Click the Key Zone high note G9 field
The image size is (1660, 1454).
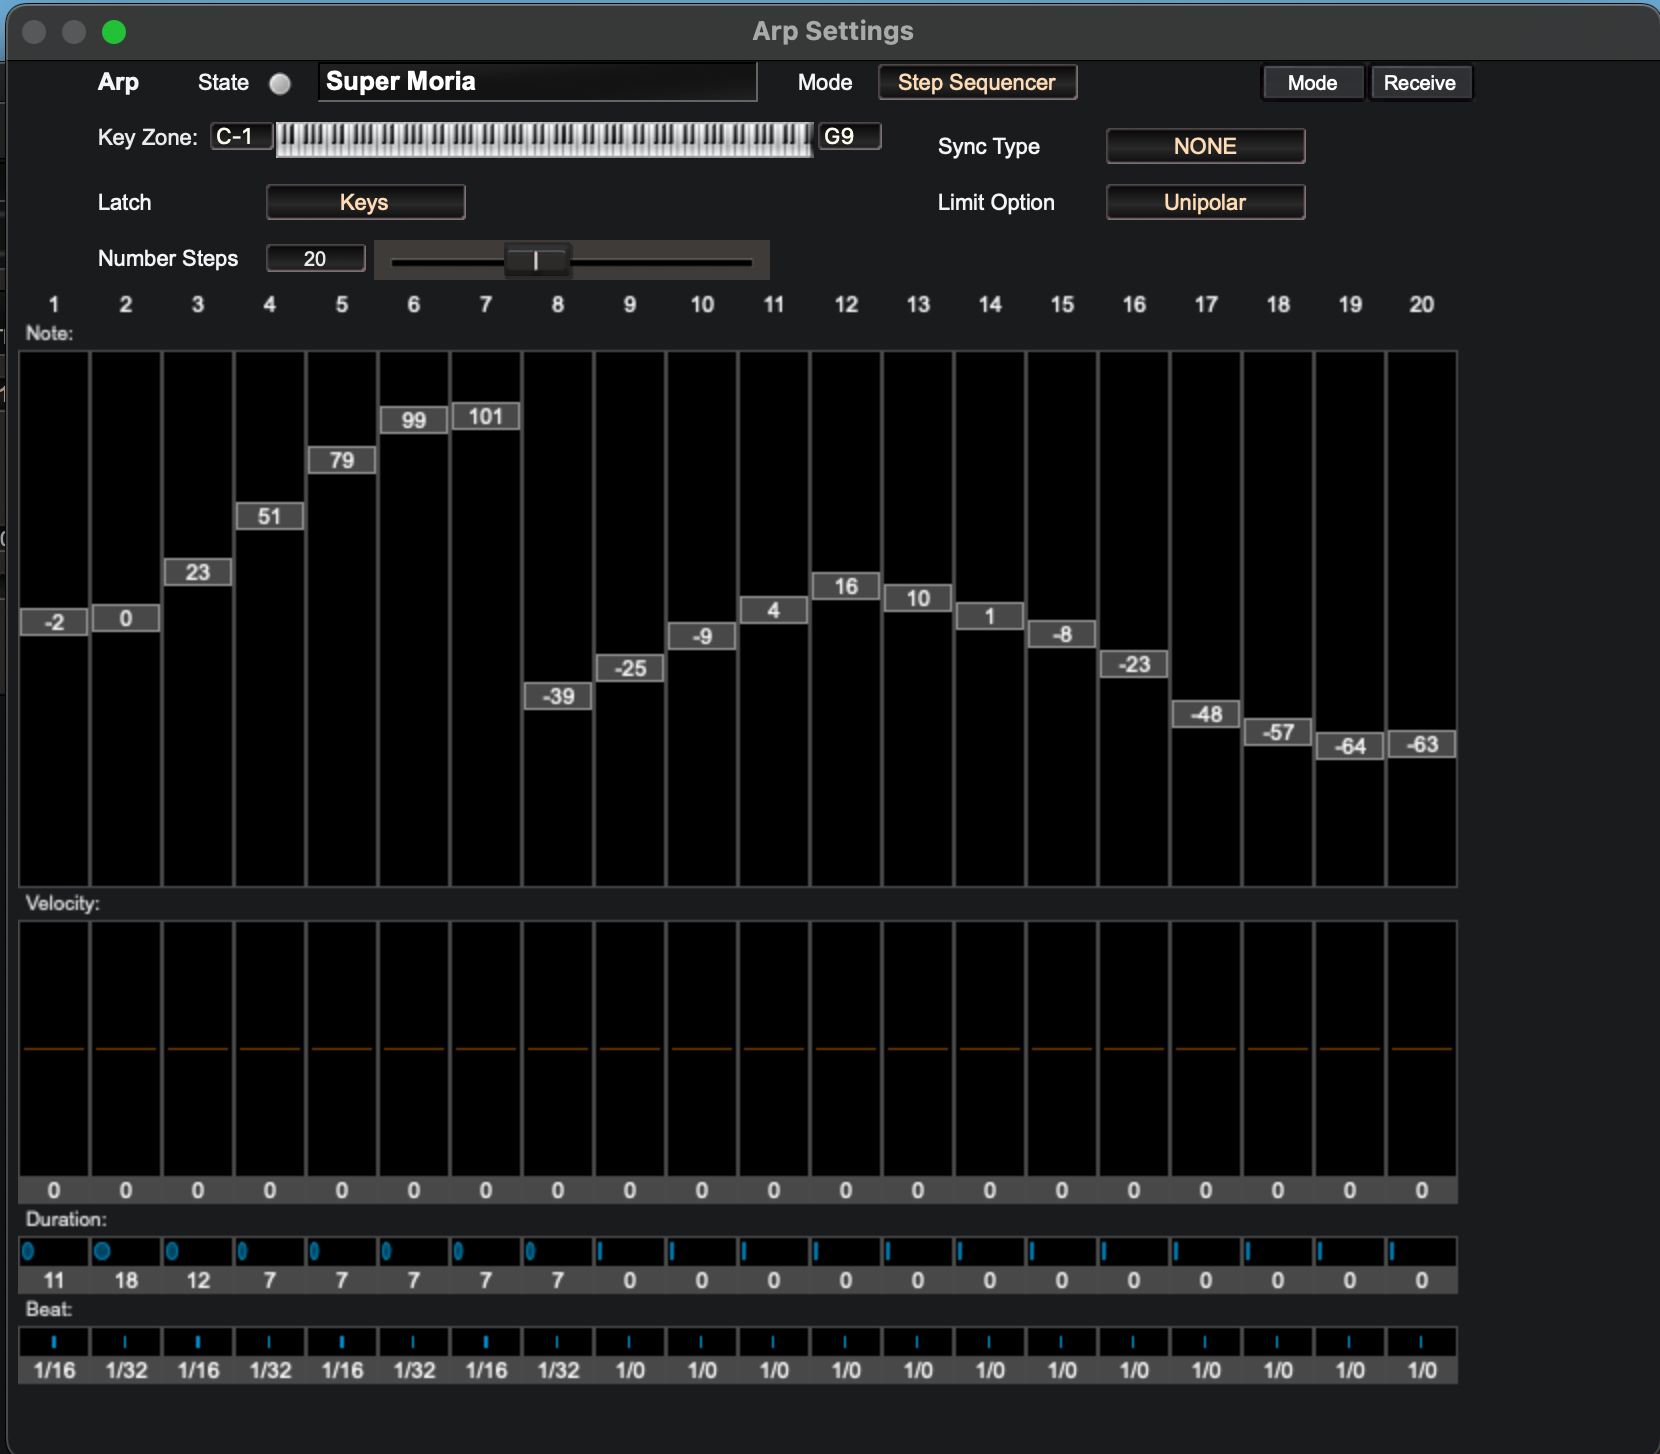[849, 137]
